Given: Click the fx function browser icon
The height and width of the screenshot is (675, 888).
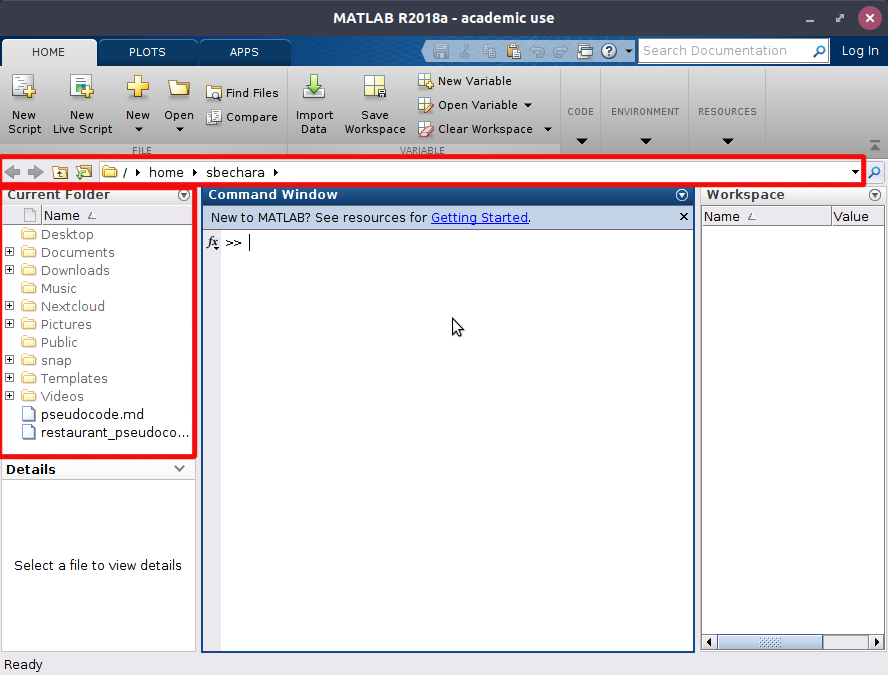Looking at the screenshot, I should (213, 243).
